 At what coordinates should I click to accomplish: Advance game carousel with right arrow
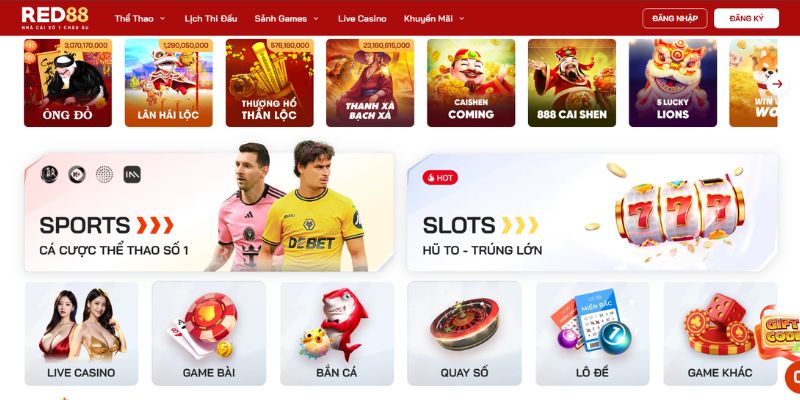pyautogui.click(x=777, y=84)
